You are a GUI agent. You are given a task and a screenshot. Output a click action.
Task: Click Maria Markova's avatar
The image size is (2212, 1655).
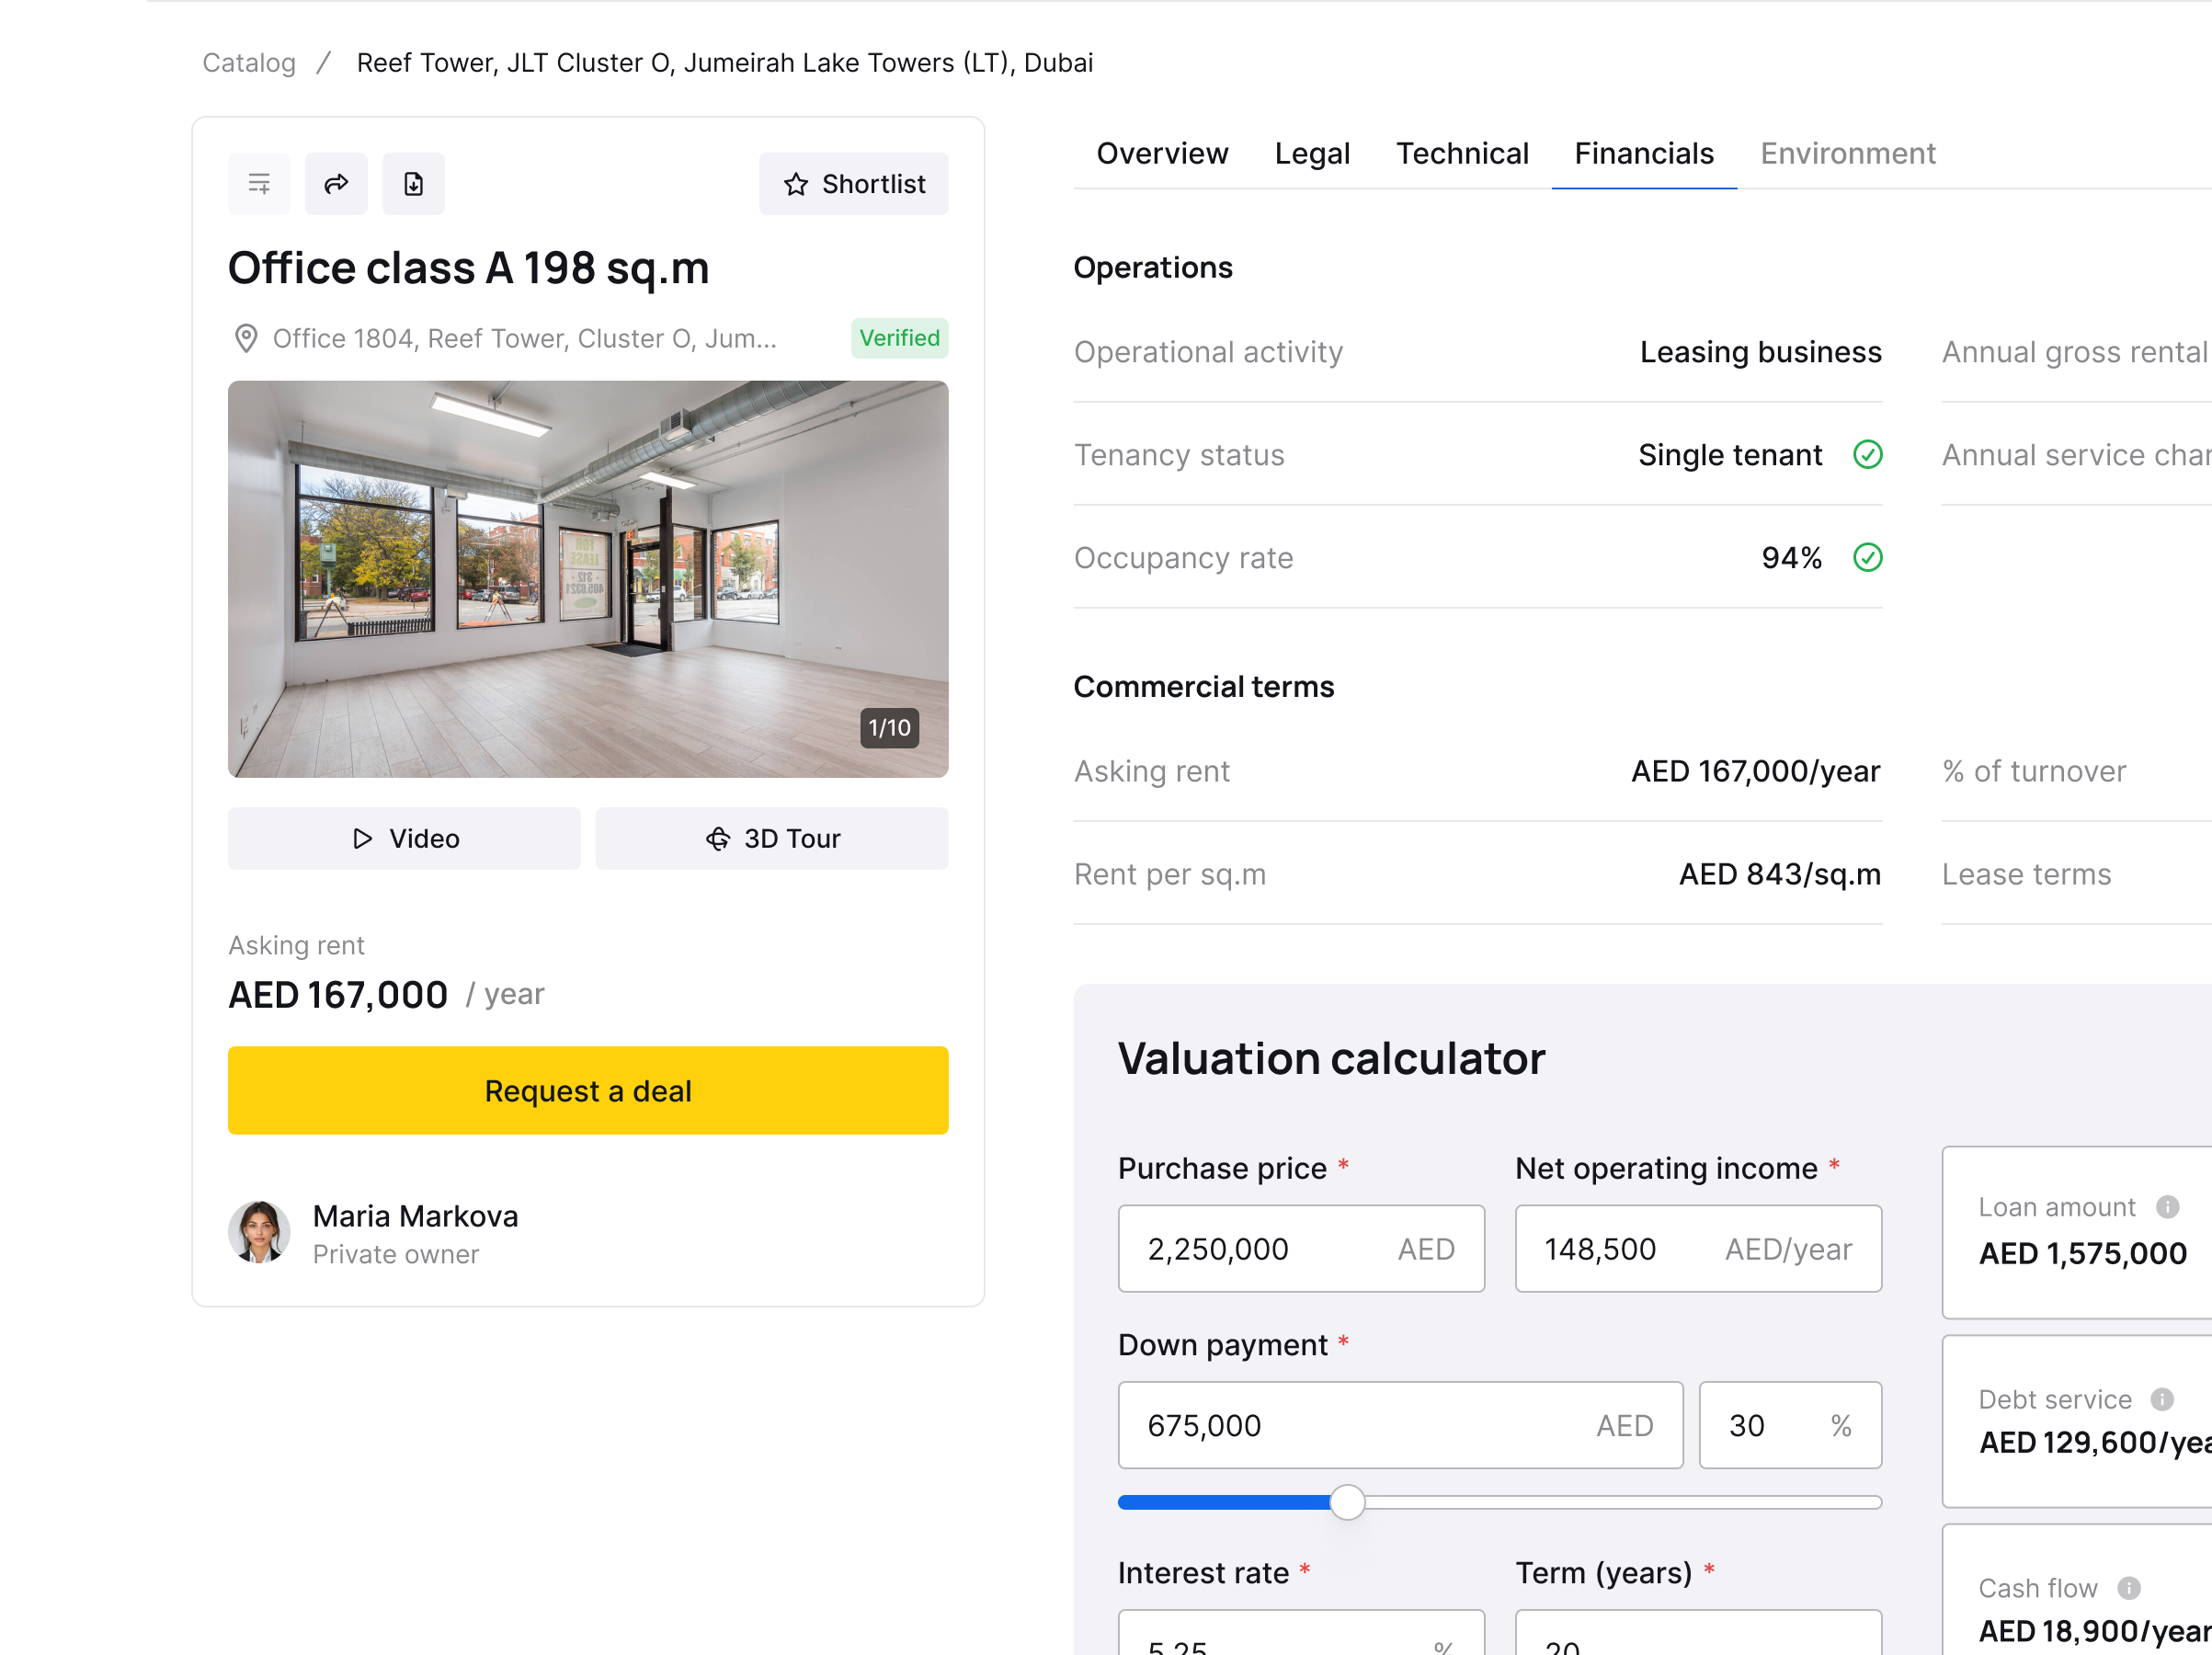pos(259,1233)
